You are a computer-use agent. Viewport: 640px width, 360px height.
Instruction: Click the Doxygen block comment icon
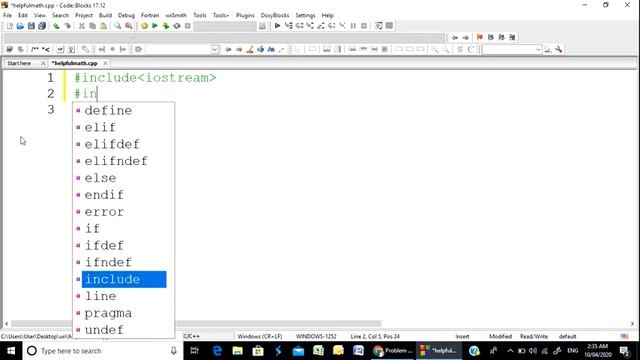pos(34,49)
